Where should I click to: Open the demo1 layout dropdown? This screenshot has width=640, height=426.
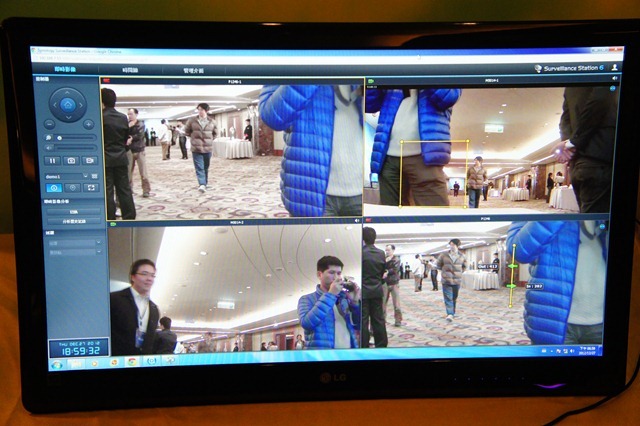tap(66, 176)
